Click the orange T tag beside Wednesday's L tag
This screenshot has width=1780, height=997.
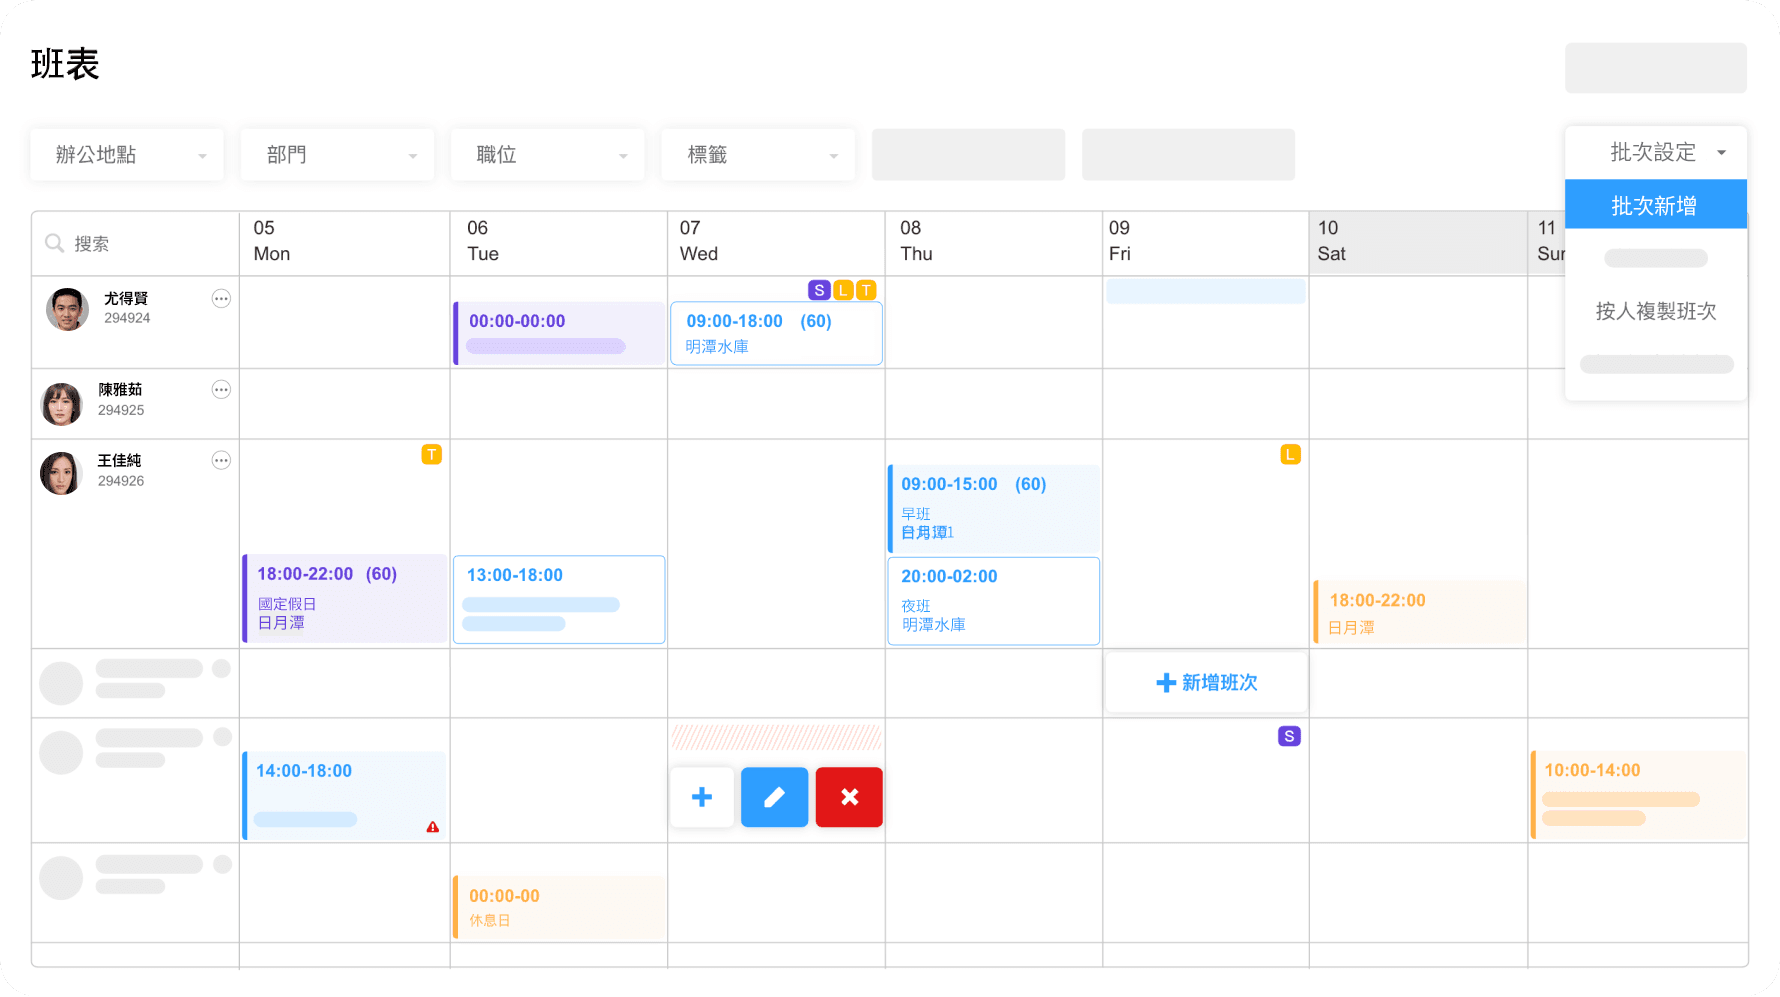point(866,290)
